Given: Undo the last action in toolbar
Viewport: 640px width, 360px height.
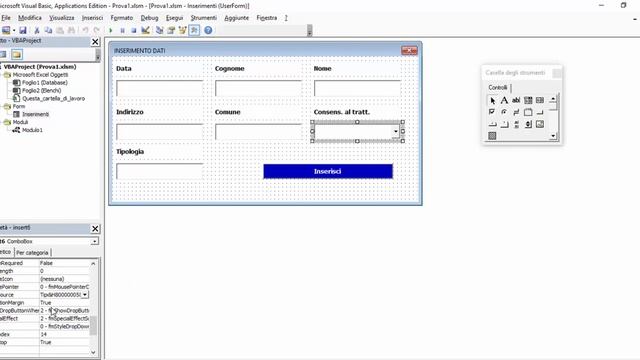Looking at the screenshot, I should [85, 30].
